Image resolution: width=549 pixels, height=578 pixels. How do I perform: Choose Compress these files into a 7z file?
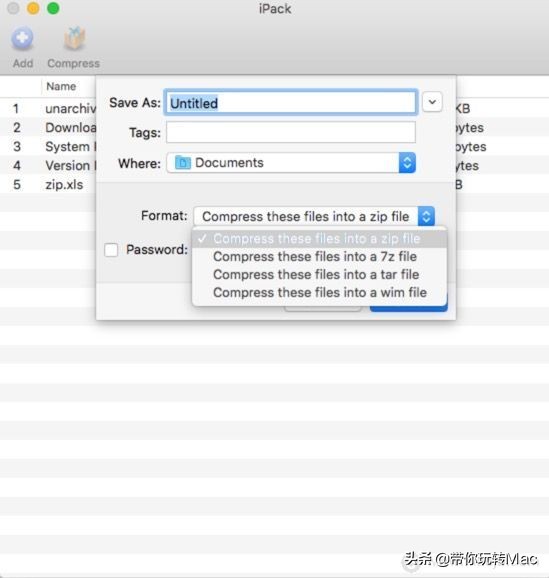320,257
